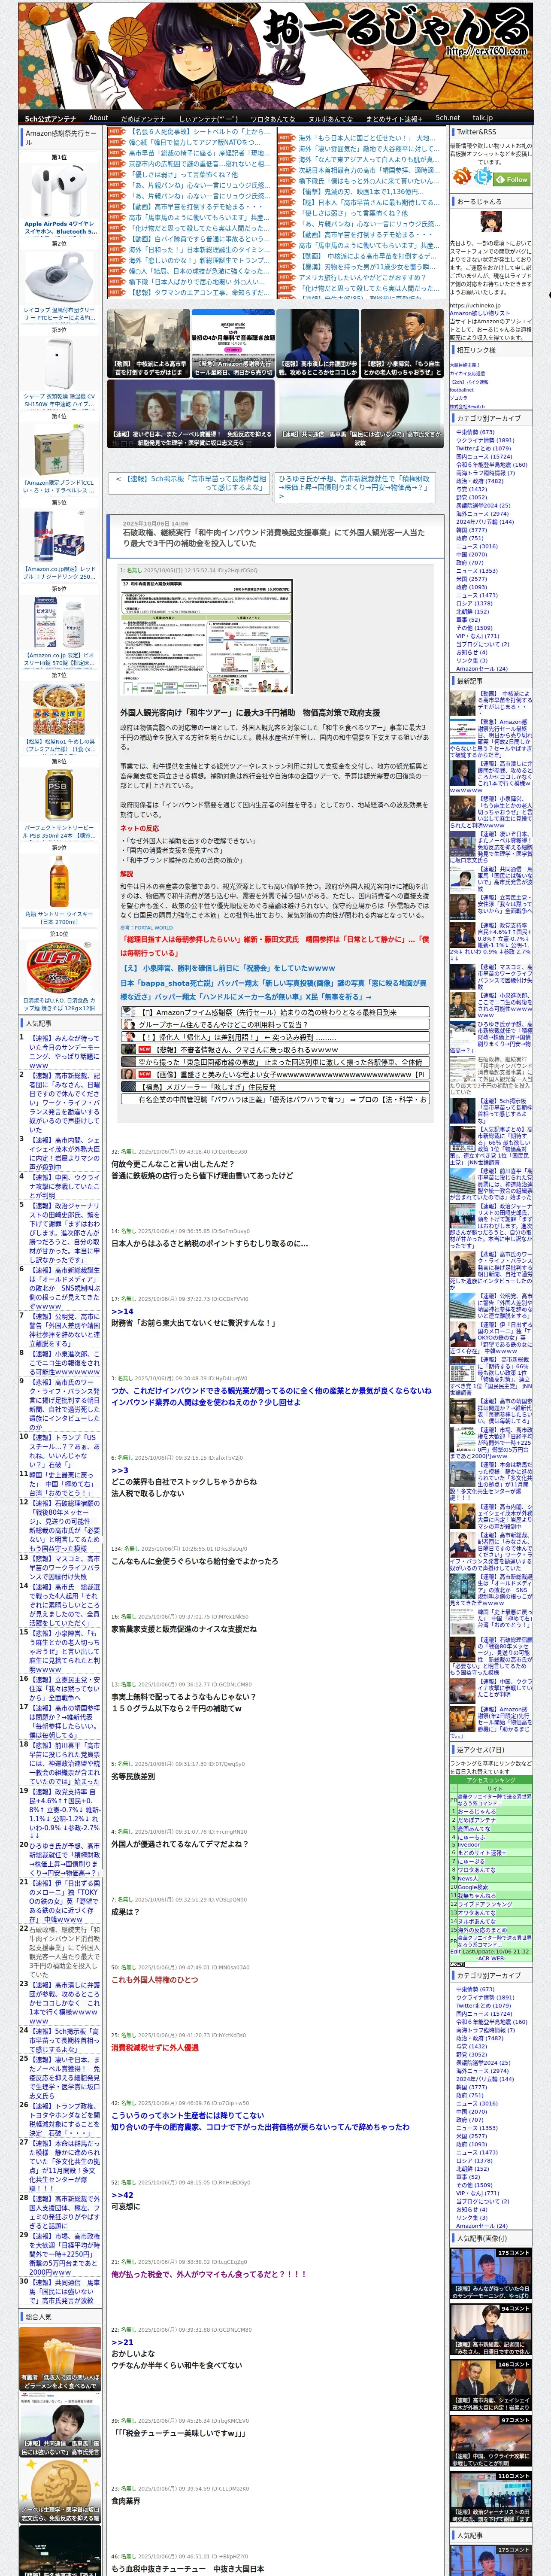The height and width of the screenshot is (2576, 551).
Task: Open the 日清 U.F.O. yakisoba product image
Action: pos(59,966)
